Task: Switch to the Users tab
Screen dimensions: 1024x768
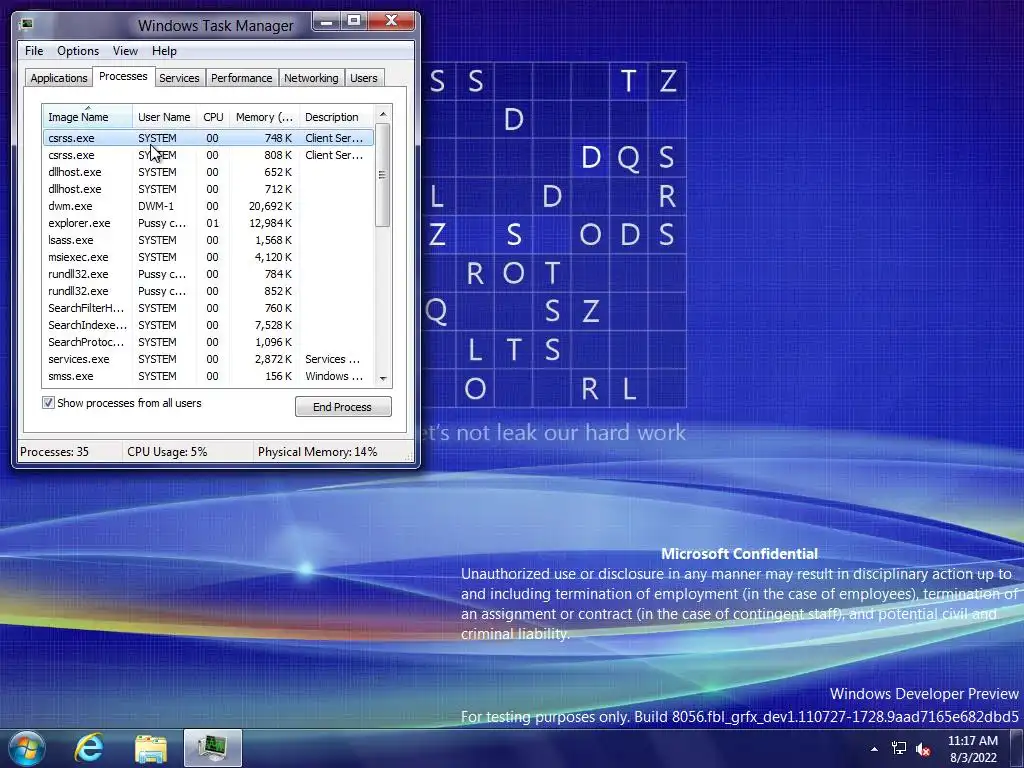Action: click(364, 78)
